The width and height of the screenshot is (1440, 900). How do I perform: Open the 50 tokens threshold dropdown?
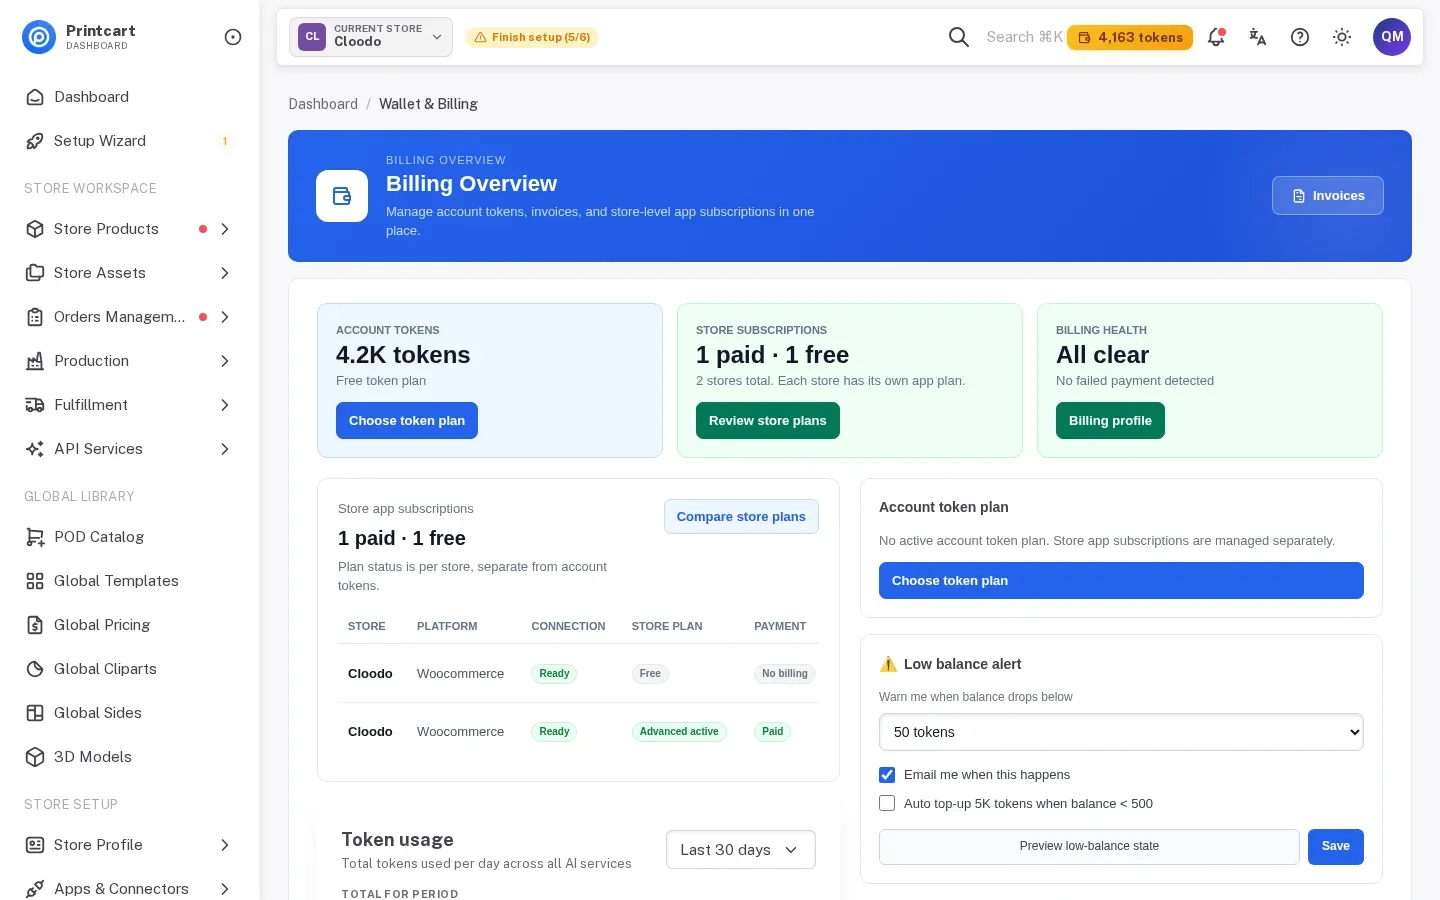[1121, 732]
